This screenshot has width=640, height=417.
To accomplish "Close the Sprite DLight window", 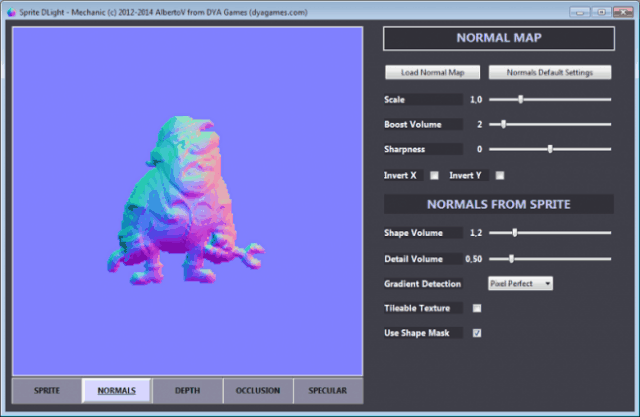I will 622,11.
